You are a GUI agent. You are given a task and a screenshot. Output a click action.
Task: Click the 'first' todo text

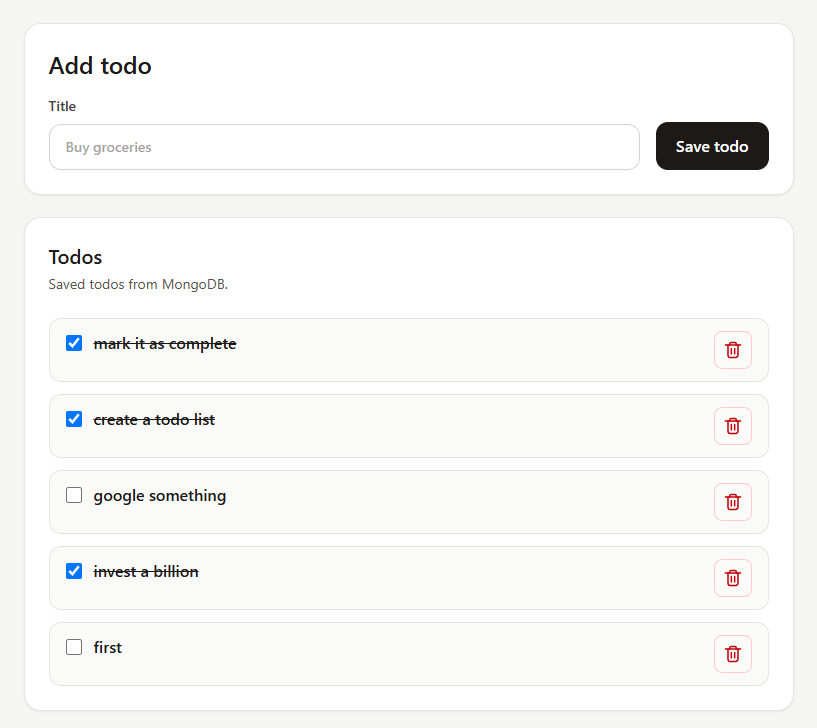point(107,647)
